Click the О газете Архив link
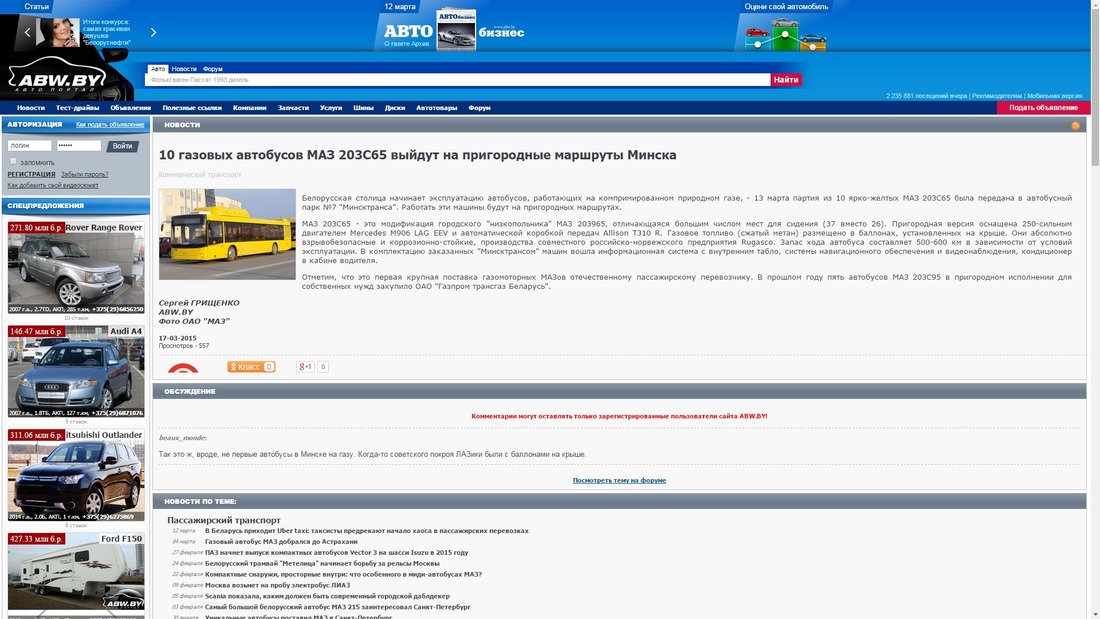Viewport: 1100px width, 619px height. pyautogui.click(x=406, y=44)
